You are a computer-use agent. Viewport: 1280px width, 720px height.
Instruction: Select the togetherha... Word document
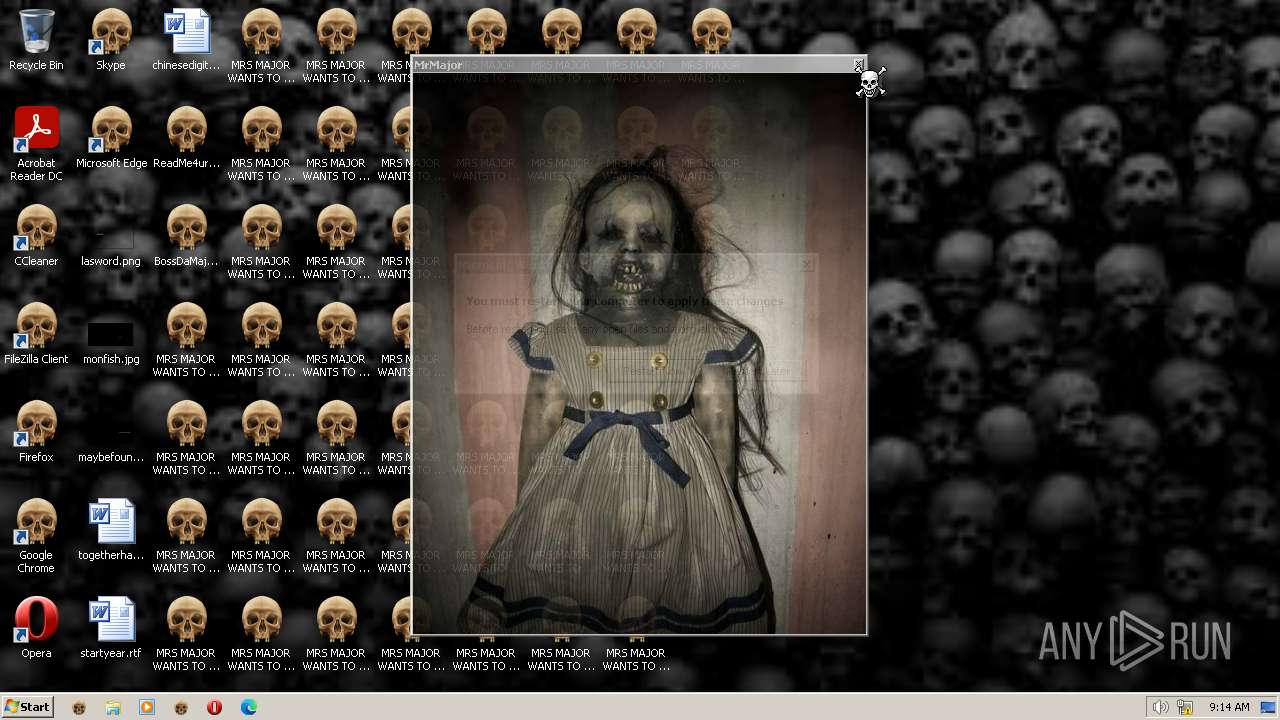point(111,530)
